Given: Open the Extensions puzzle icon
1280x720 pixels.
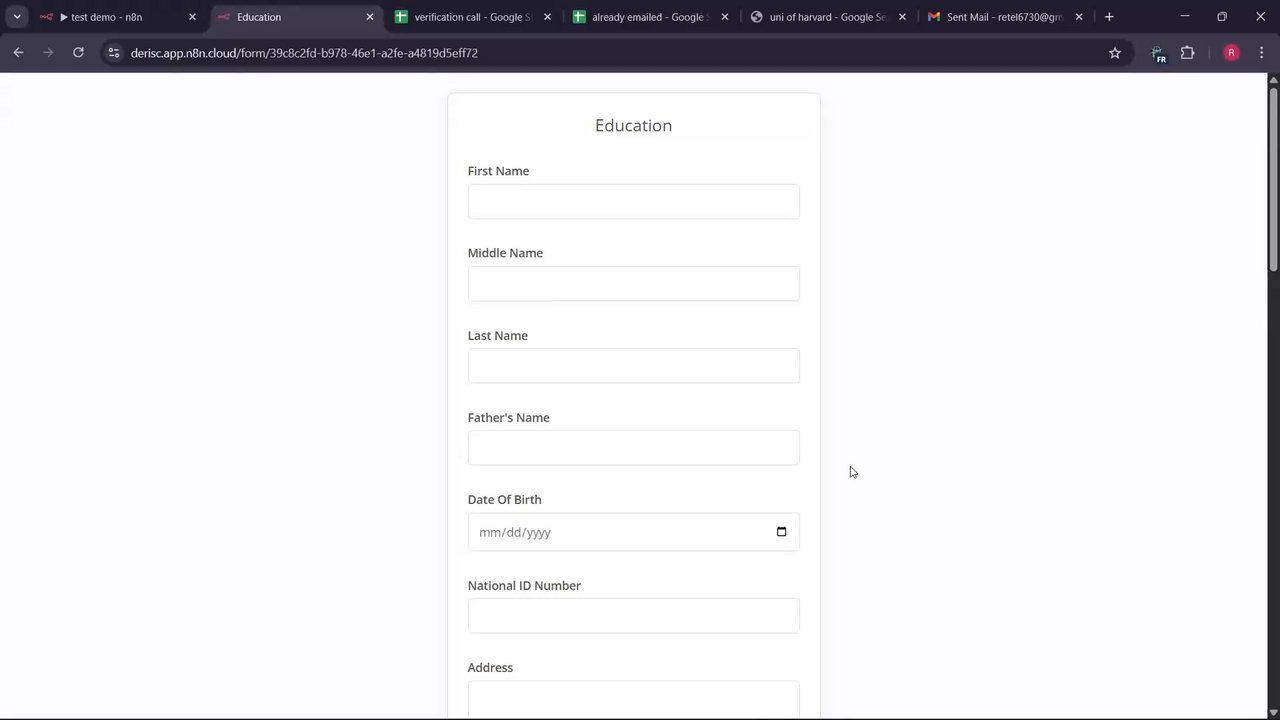Looking at the screenshot, I should [x=1188, y=53].
